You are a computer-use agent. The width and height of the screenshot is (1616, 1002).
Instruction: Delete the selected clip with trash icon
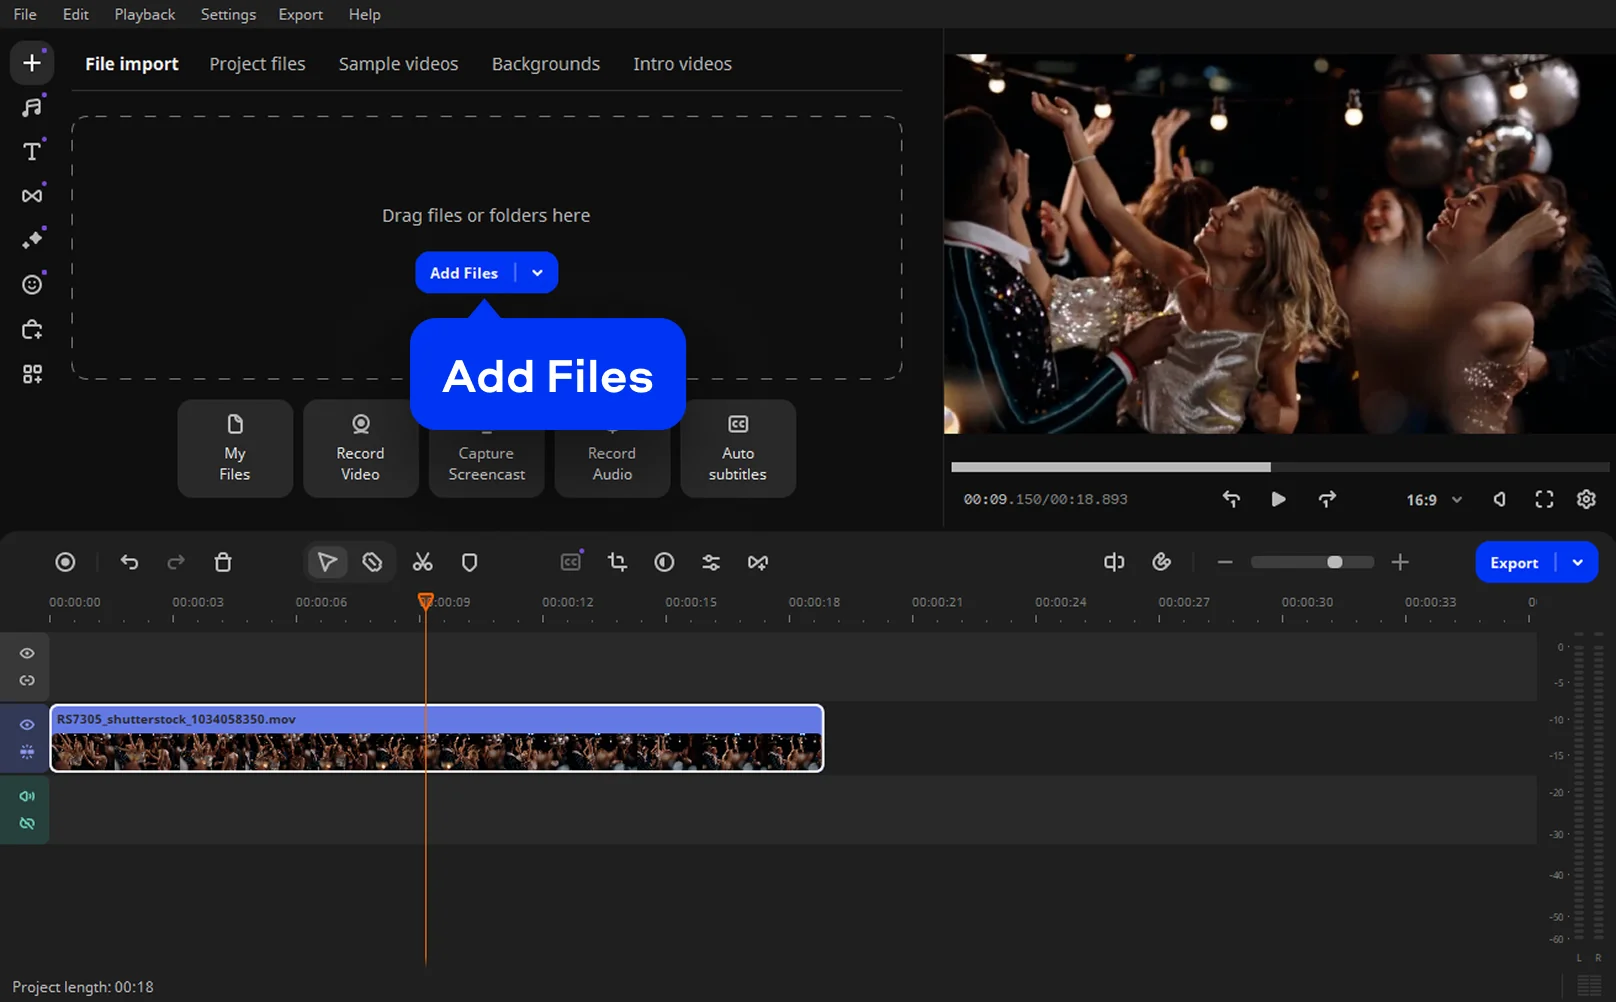click(x=223, y=562)
